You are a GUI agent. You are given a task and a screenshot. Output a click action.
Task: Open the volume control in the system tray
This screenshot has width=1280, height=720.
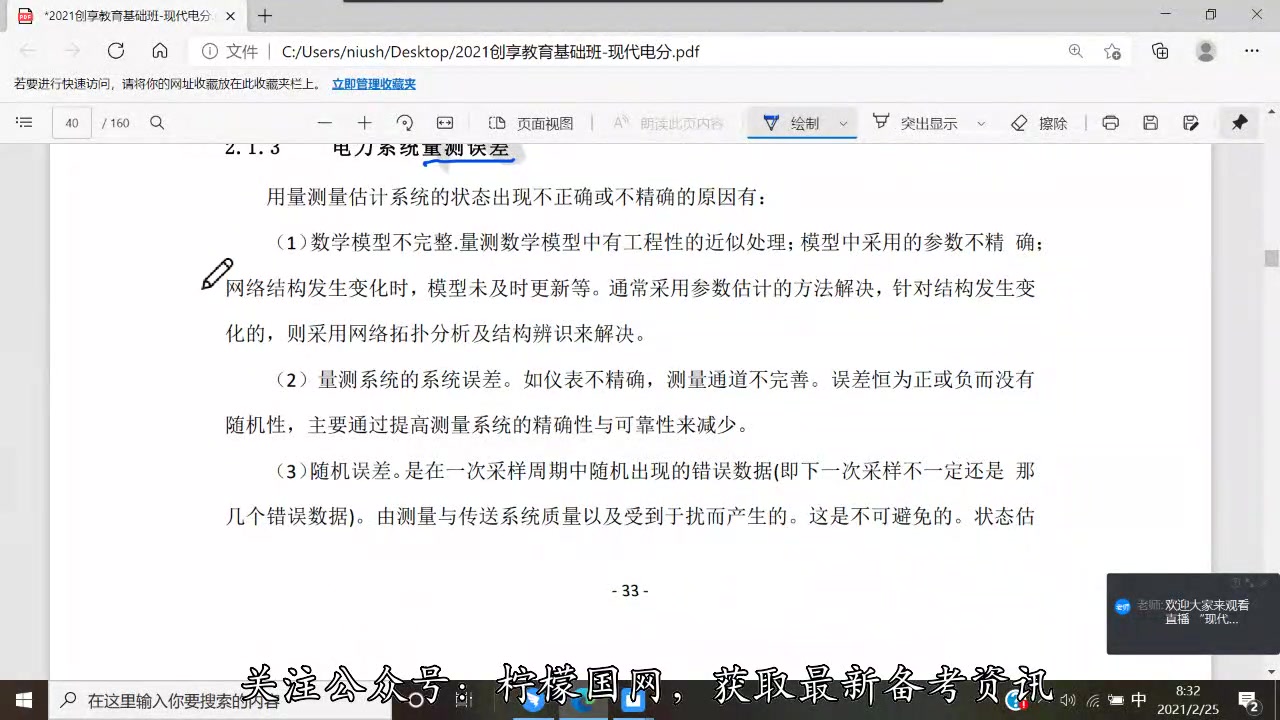pos(1068,700)
